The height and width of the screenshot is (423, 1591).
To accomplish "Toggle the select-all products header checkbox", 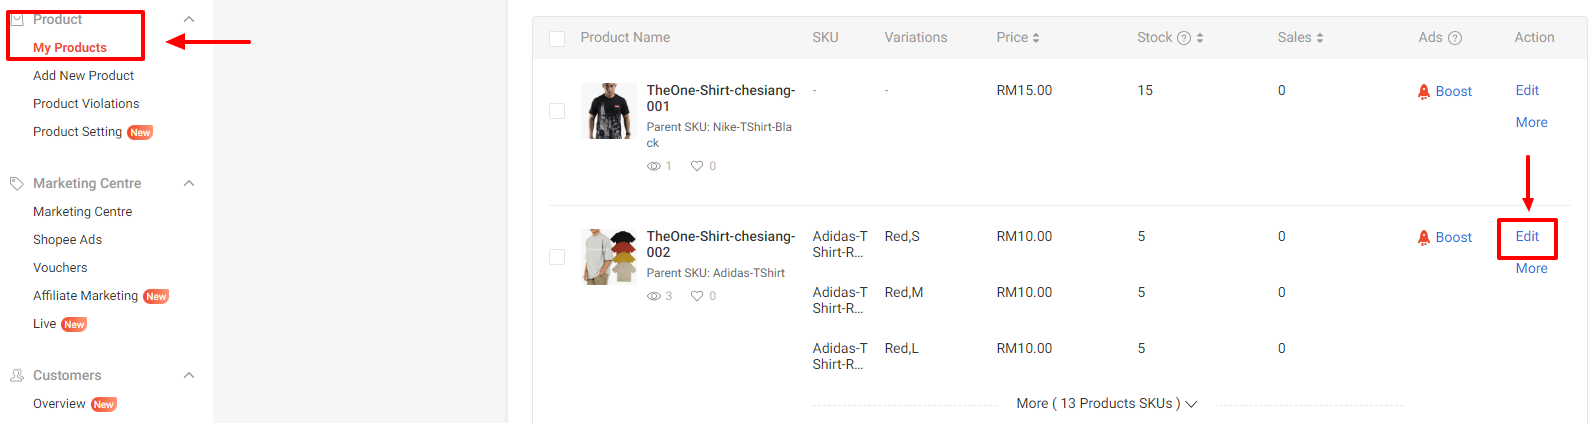I will (557, 39).
